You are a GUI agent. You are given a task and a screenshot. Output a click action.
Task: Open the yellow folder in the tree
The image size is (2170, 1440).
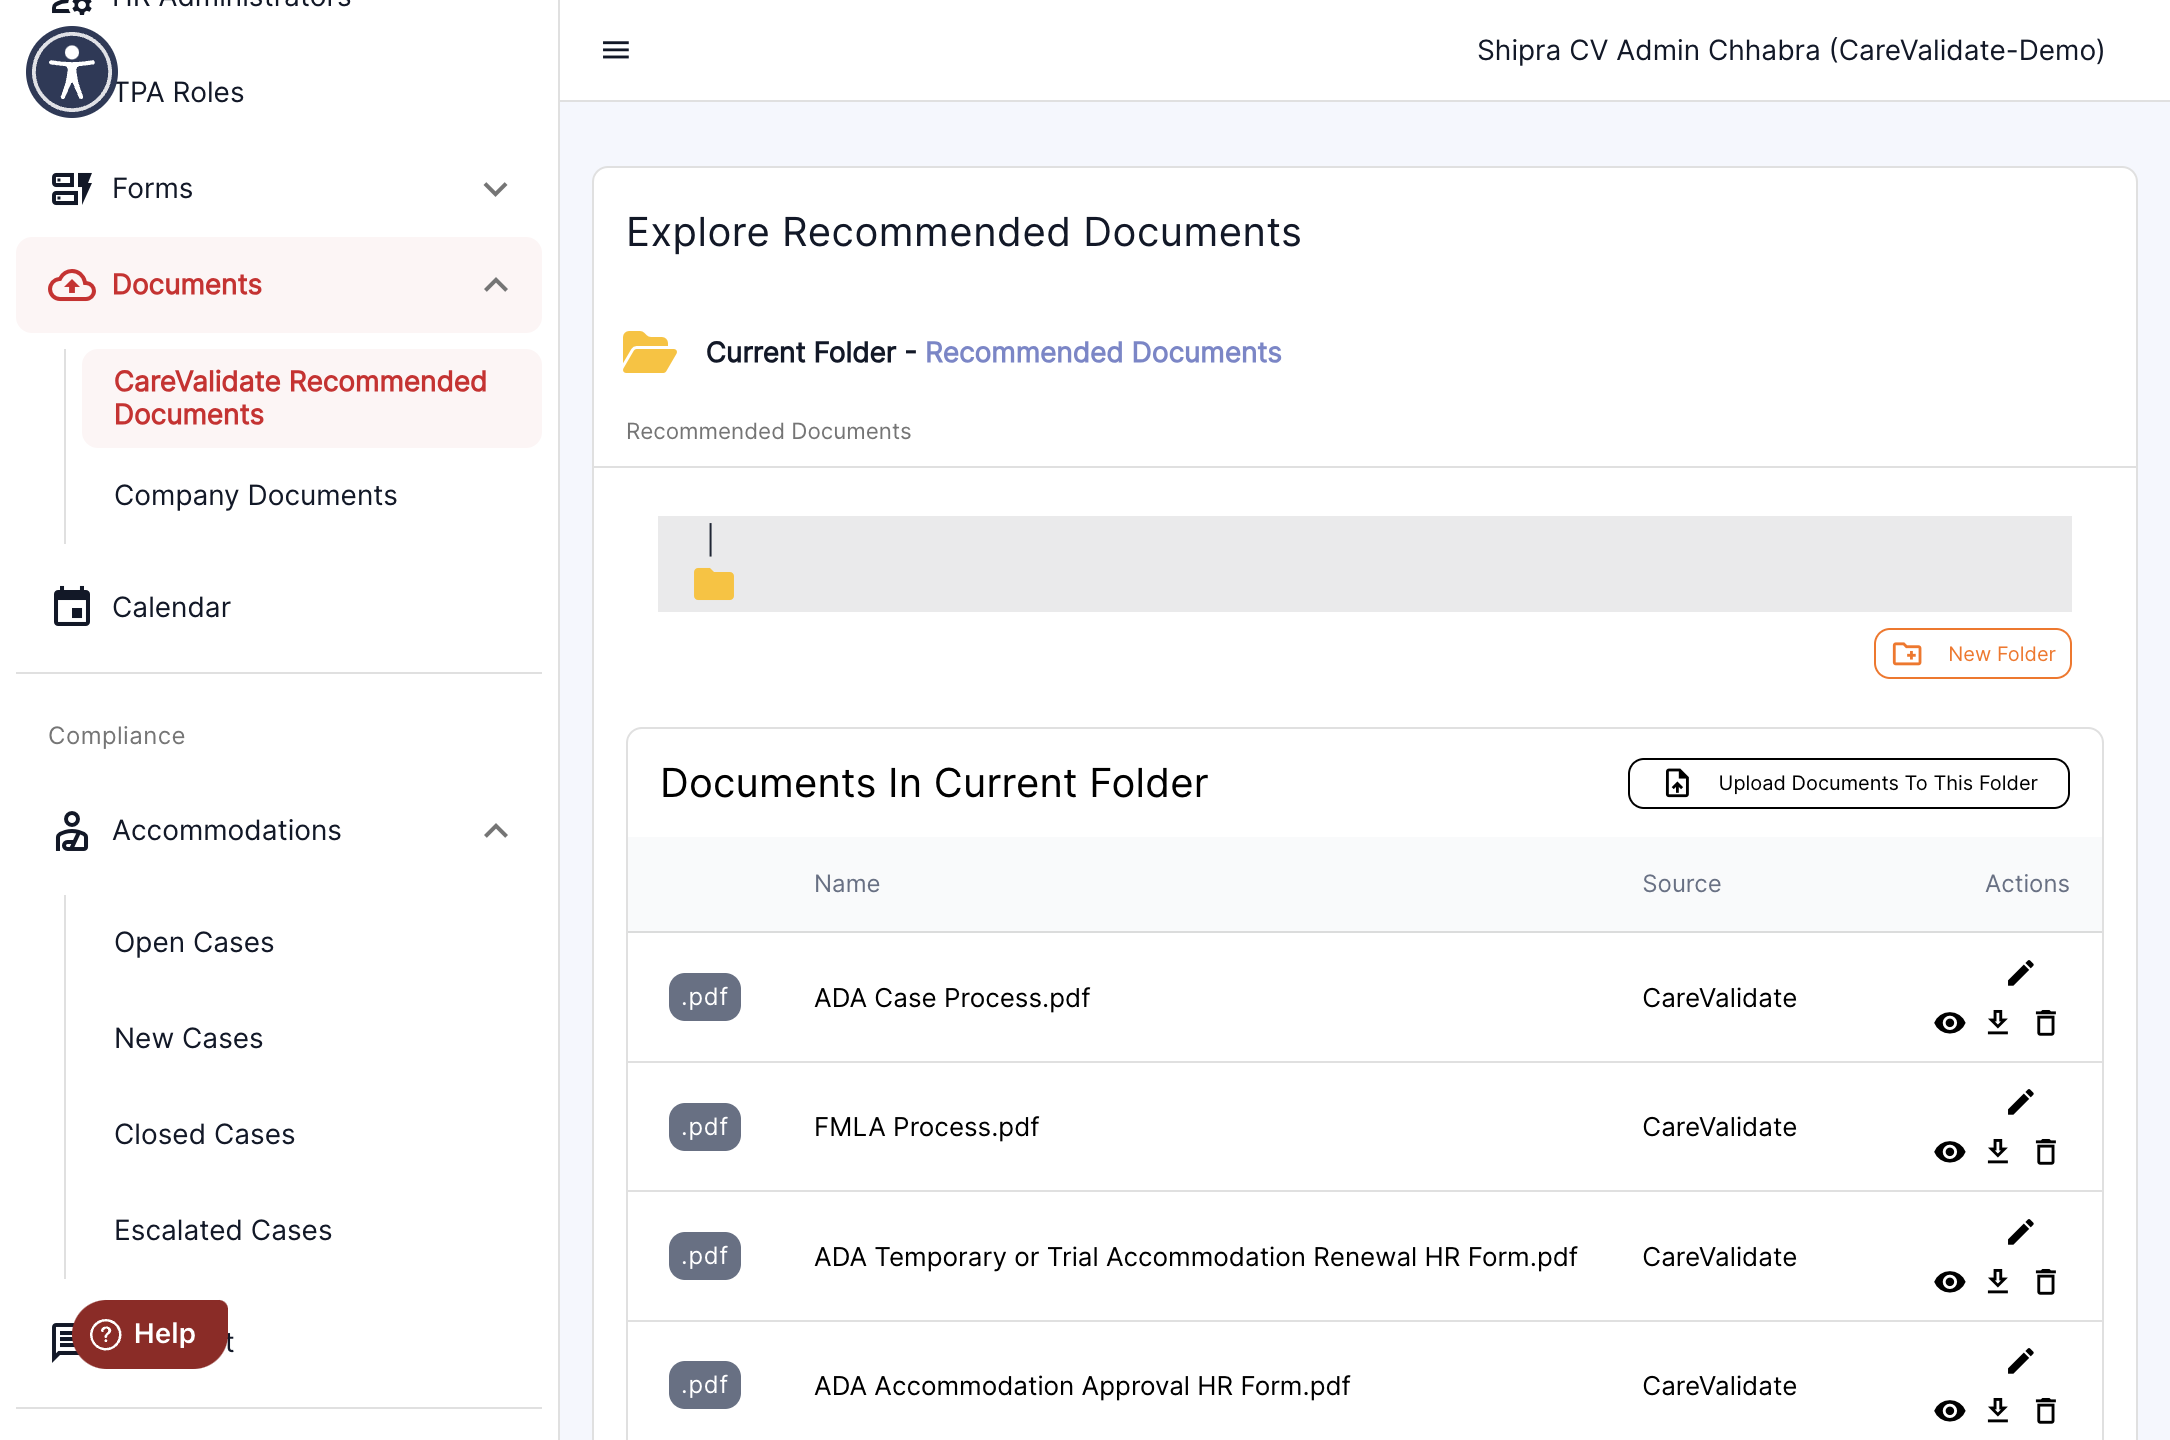click(x=714, y=584)
